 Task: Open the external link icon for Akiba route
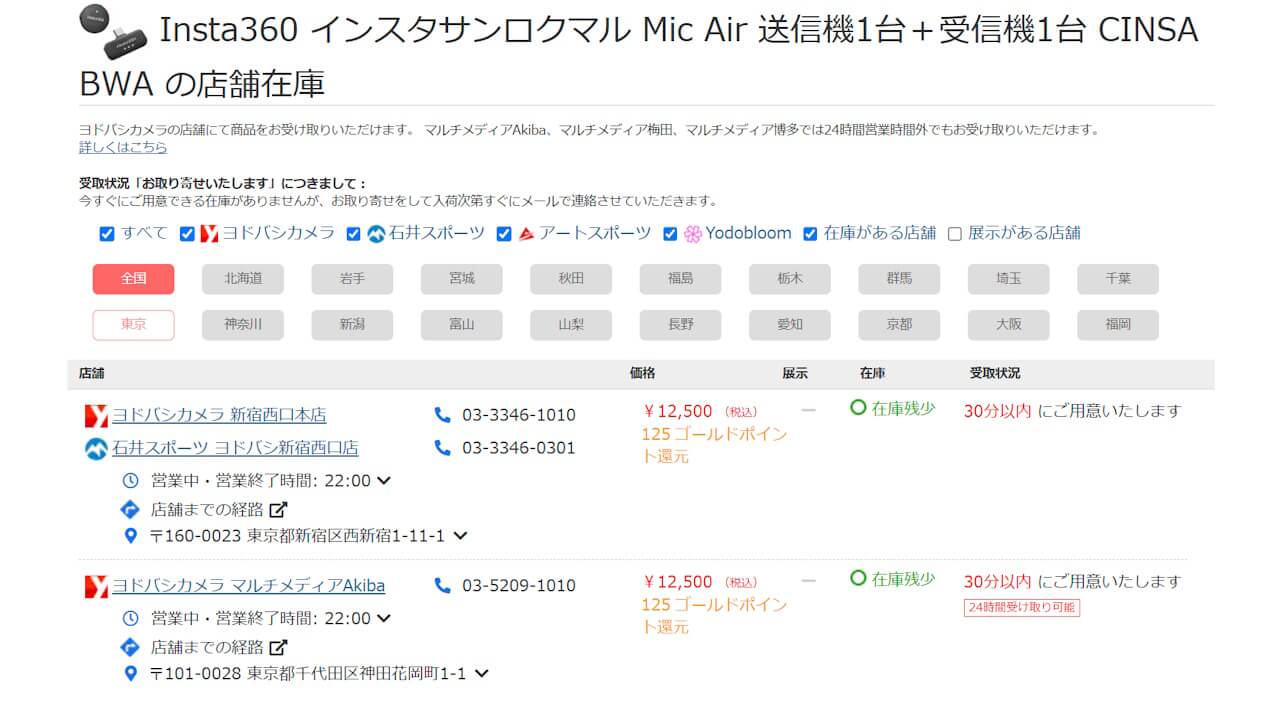[x=280, y=647]
